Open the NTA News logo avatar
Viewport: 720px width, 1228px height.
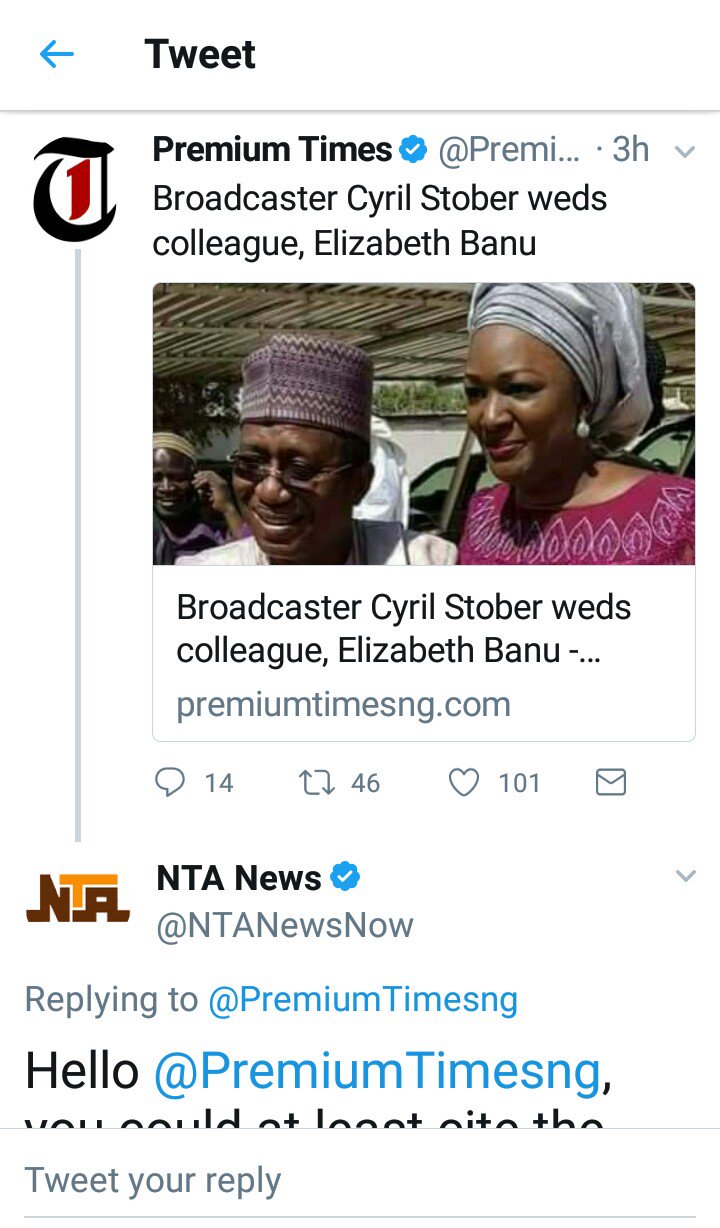click(78, 897)
